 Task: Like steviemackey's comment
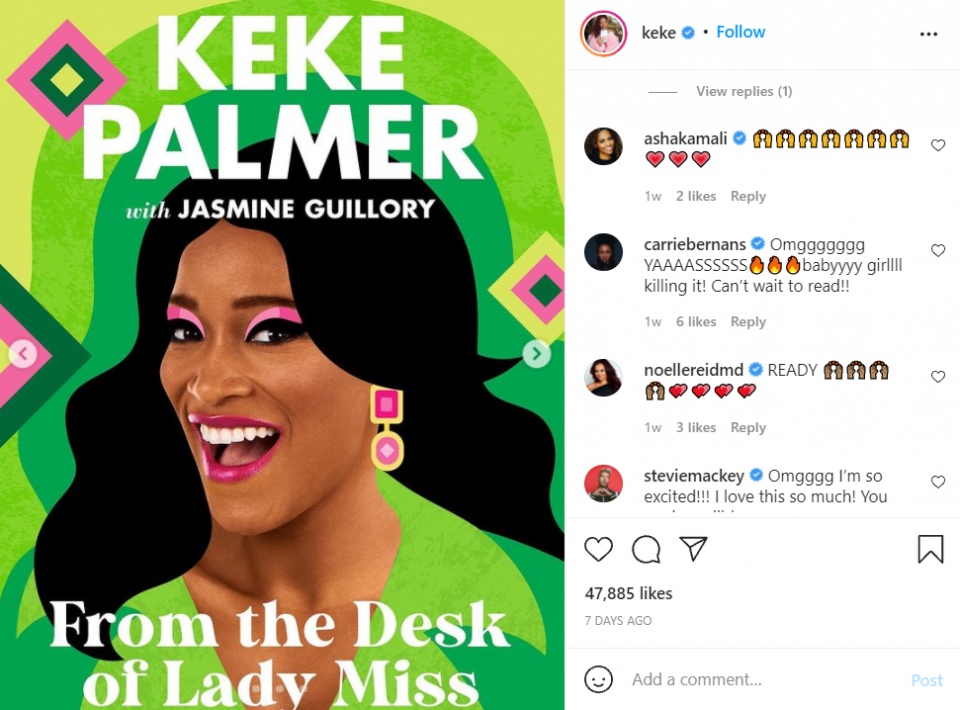click(937, 482)
